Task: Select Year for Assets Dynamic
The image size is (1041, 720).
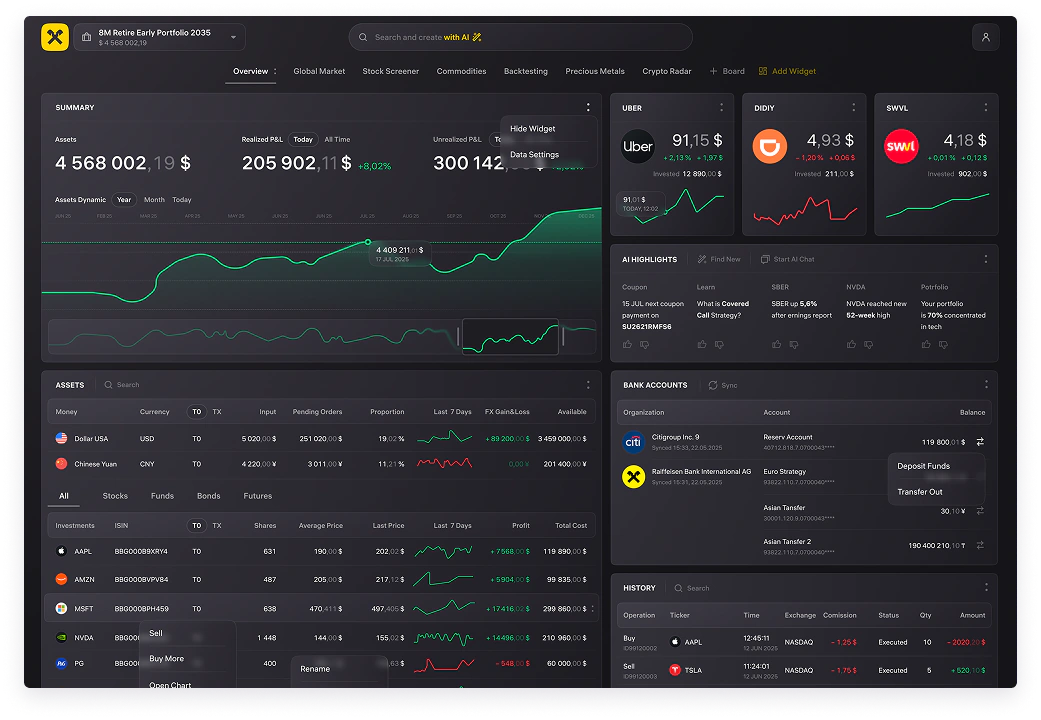Action: click(x=123, y=199)
